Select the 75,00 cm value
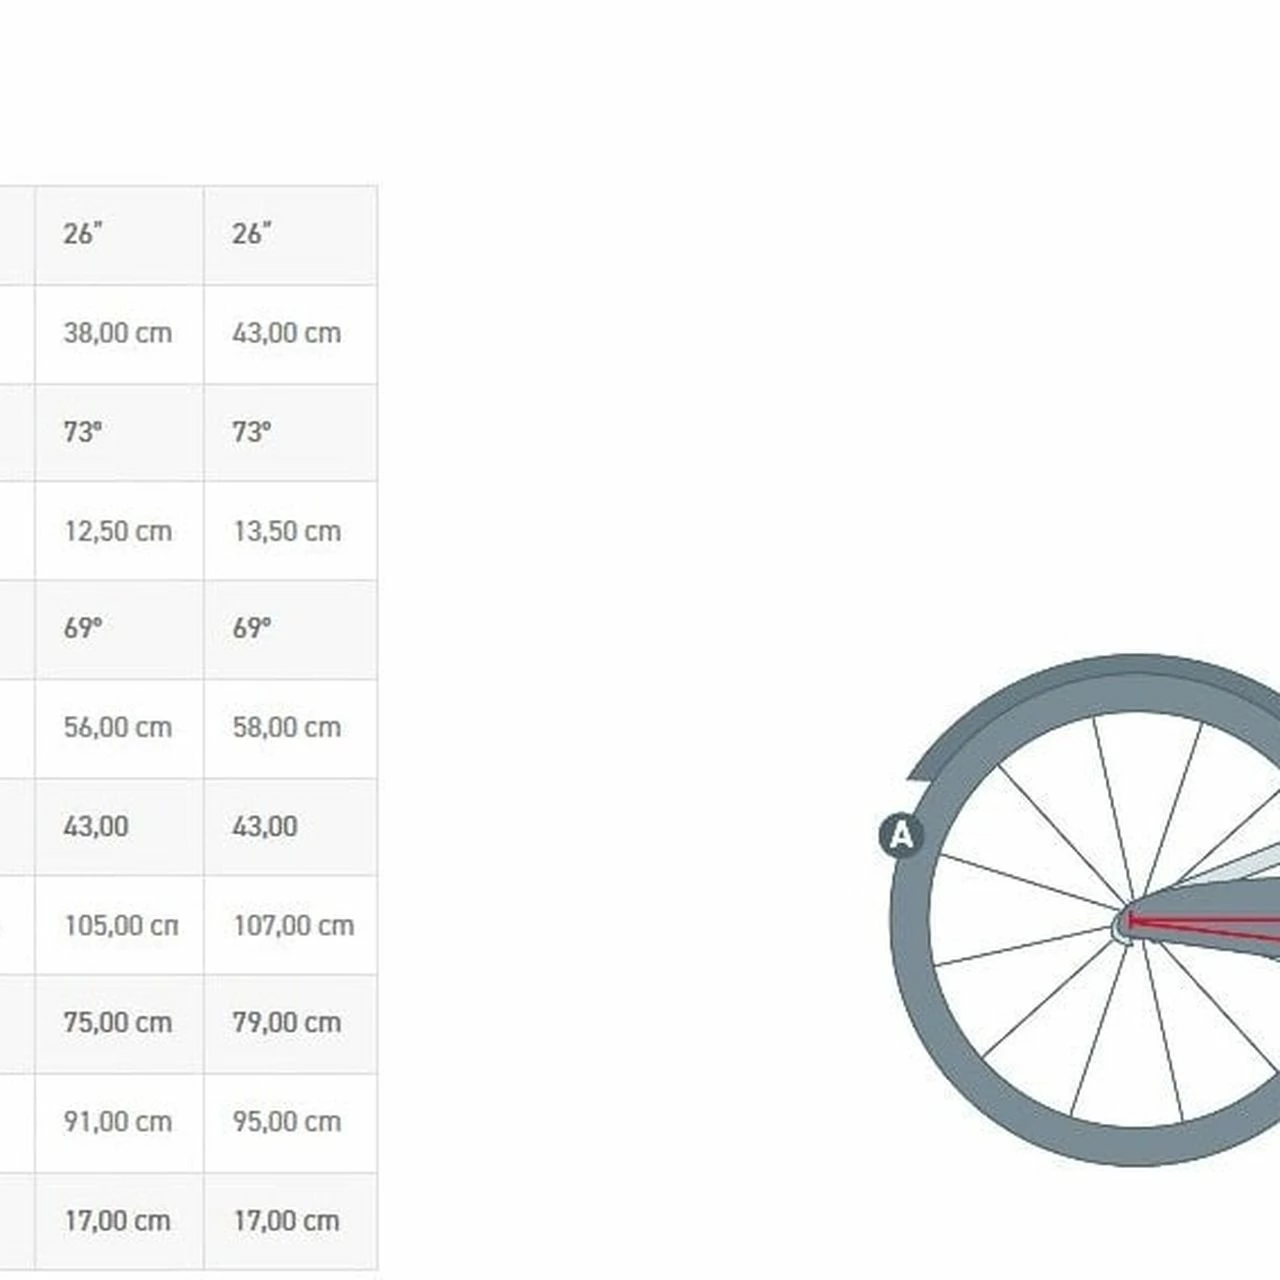Screen dimensions: 1280x1280 click(x=118, y=1023)
